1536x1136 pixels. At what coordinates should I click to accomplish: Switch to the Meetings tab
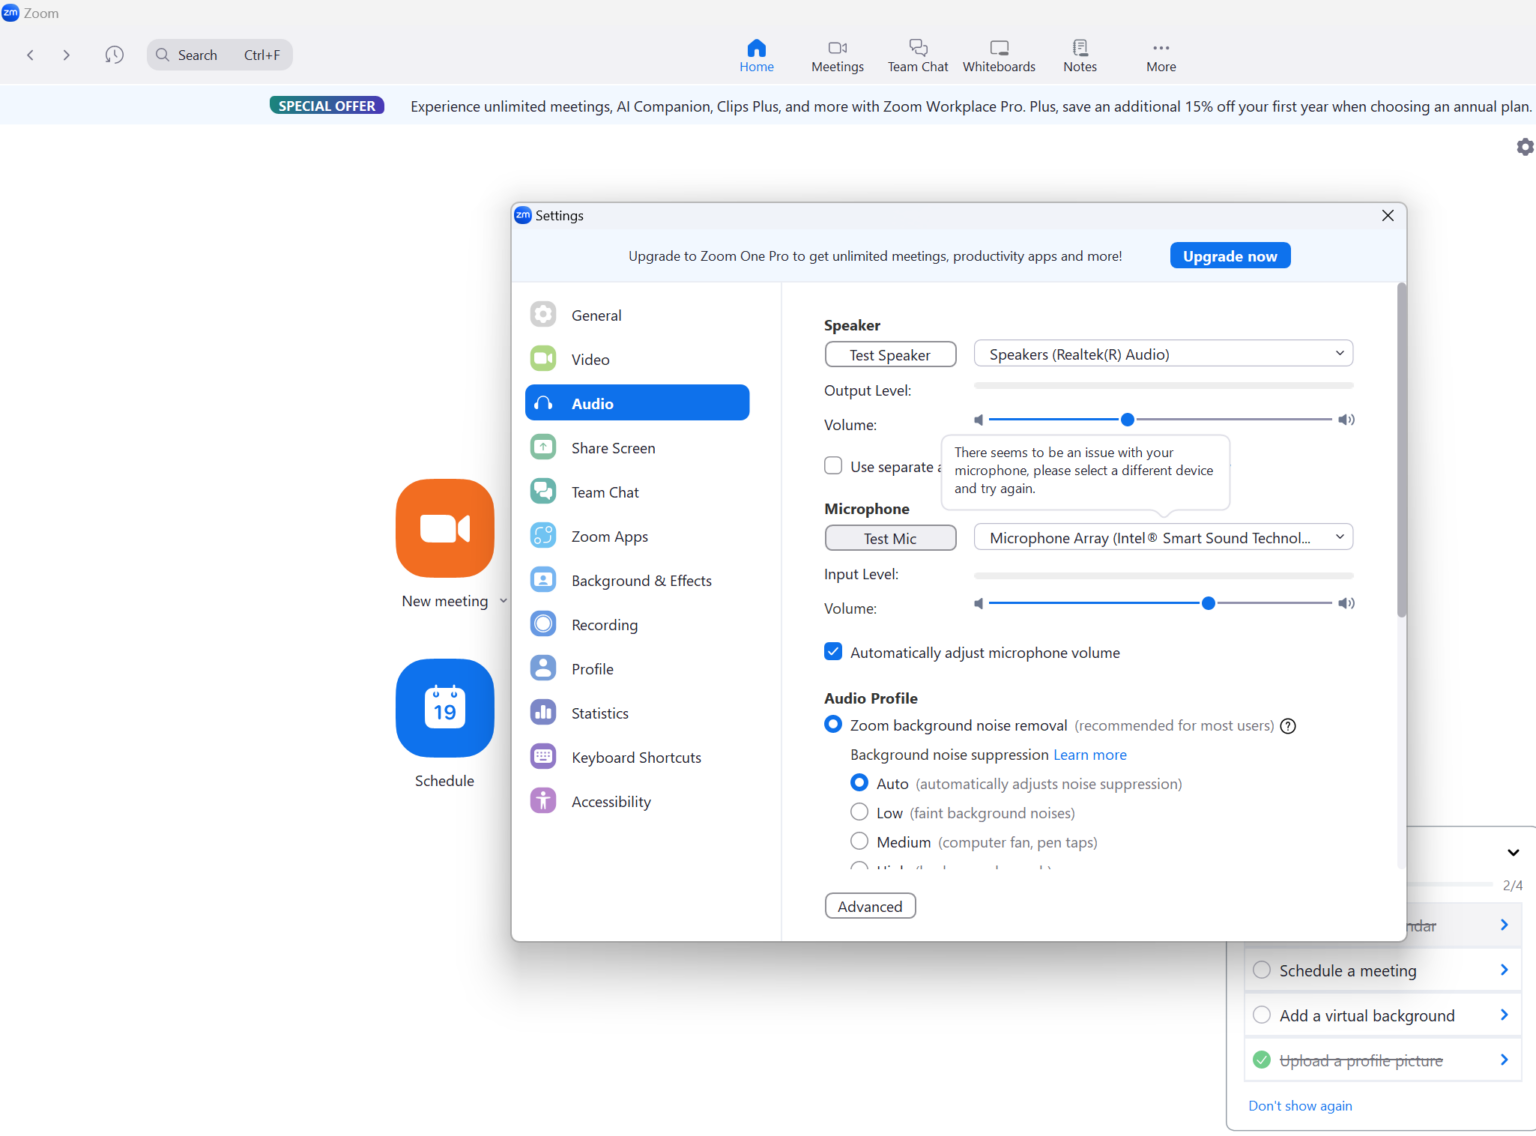click(837, 55)
